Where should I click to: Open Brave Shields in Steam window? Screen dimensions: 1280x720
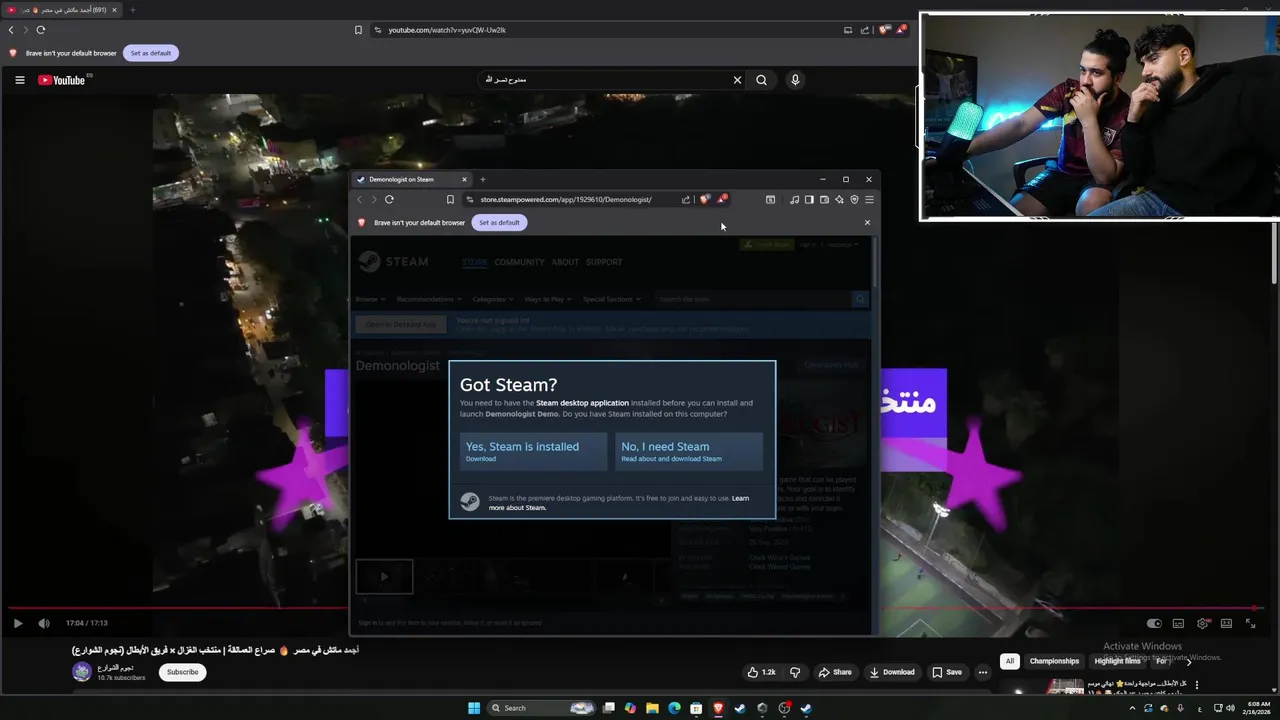pos(705,199)
